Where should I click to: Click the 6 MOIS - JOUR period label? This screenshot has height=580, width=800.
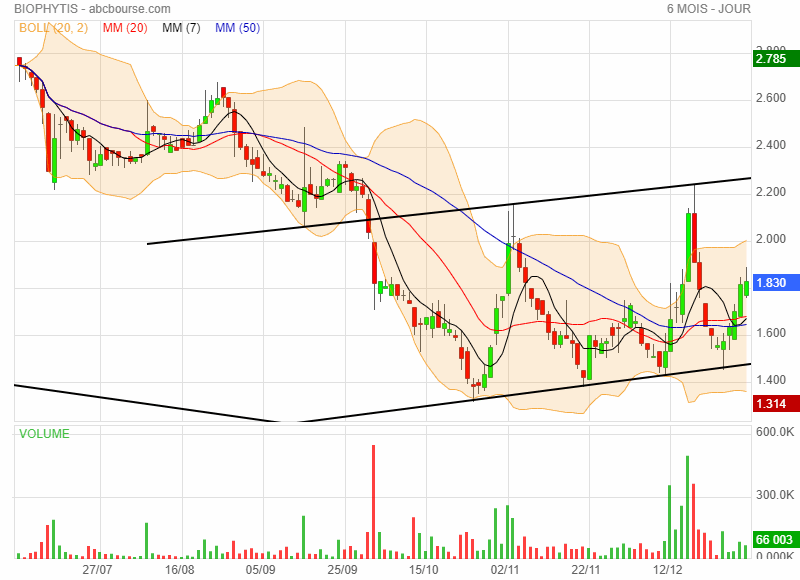709,9
